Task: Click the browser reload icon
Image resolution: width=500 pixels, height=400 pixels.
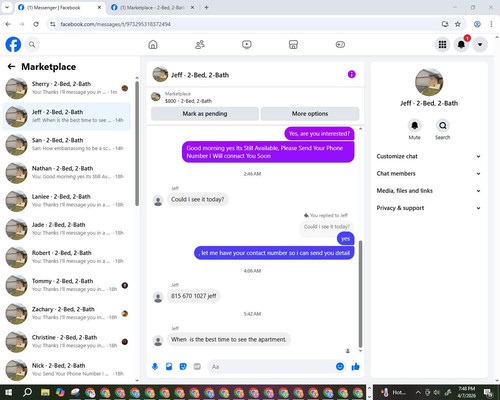Action: pyautogui.click(x=36, y=24)
